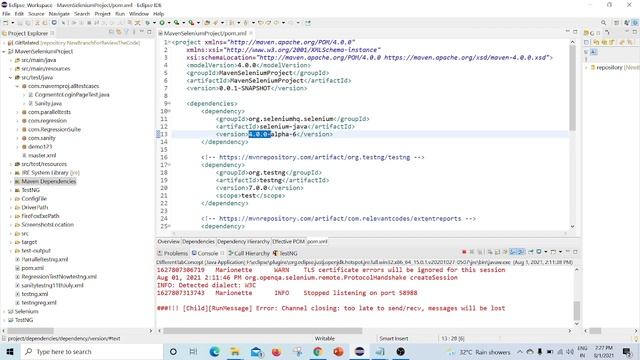Click the Save toolbar icon
The width and height of the screenshot is (640, 360).
pos(20,23)
